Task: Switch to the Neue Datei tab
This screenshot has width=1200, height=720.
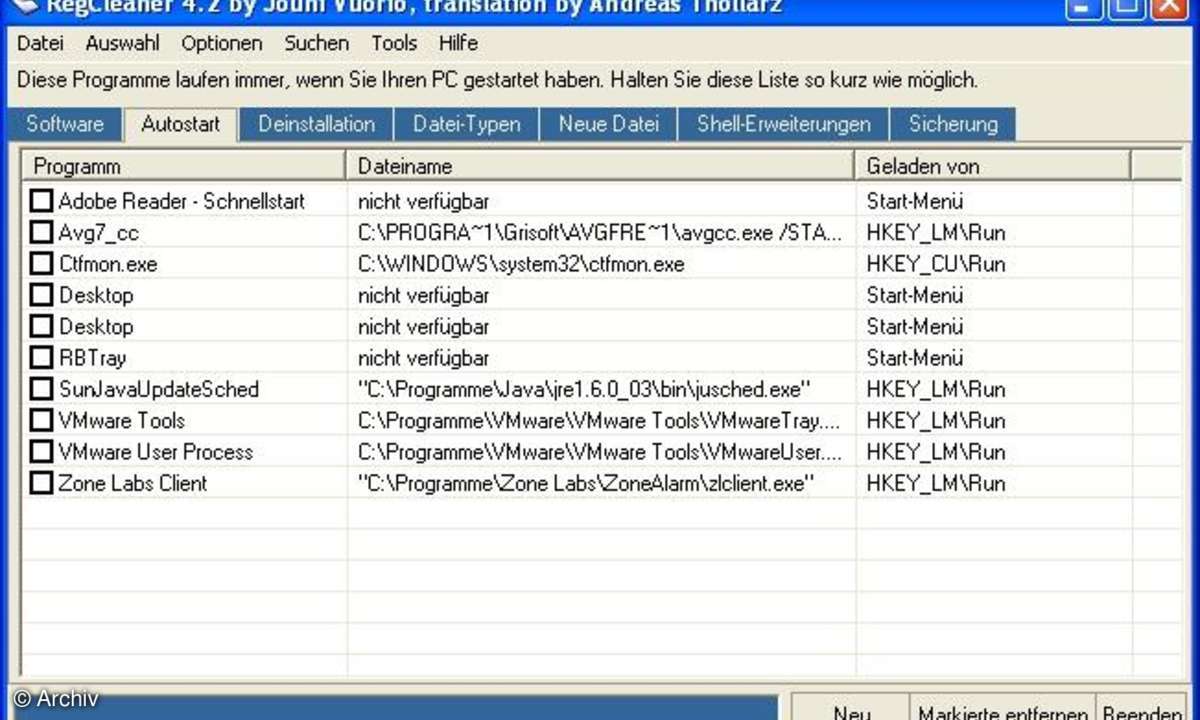Action: 609,124
